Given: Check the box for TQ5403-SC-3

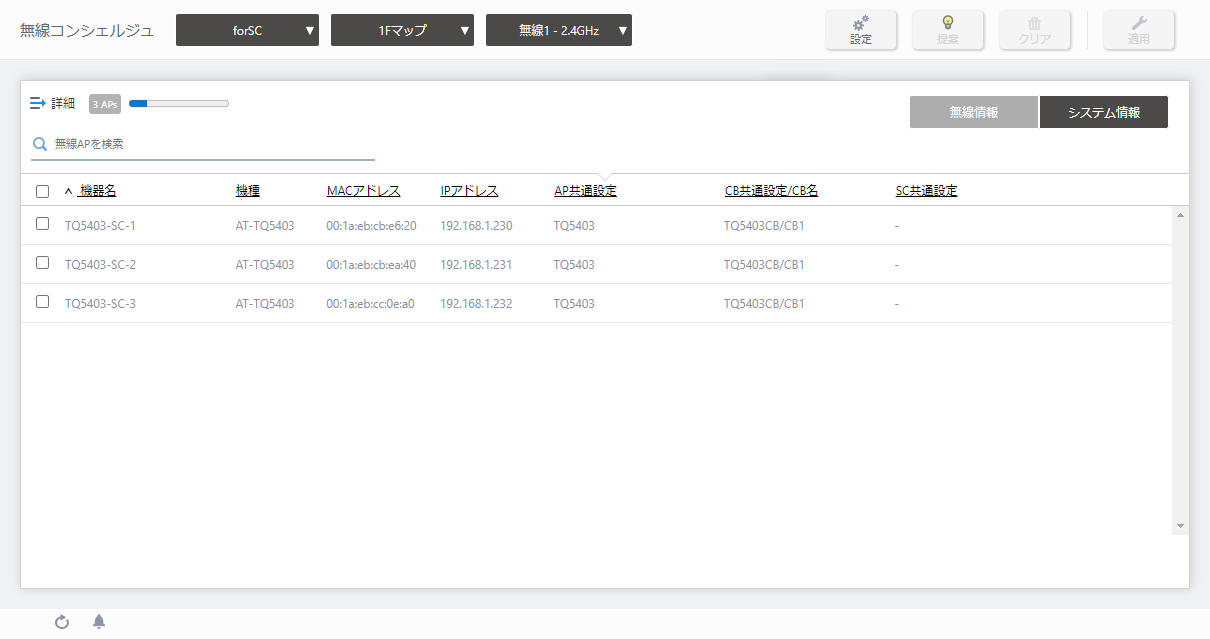Looking at the screenshot, I should tap(42, 302).
